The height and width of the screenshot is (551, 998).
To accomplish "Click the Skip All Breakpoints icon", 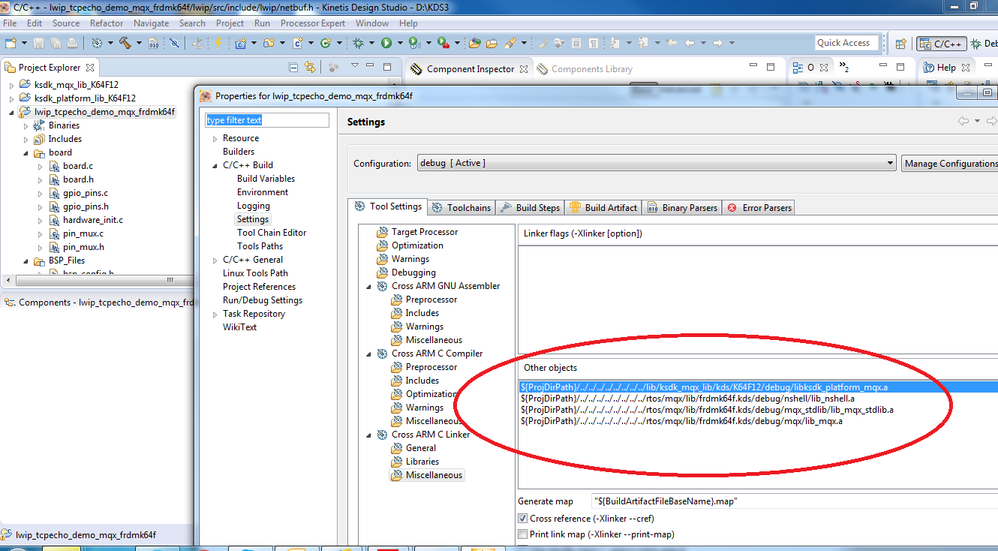I will point(174,43).
